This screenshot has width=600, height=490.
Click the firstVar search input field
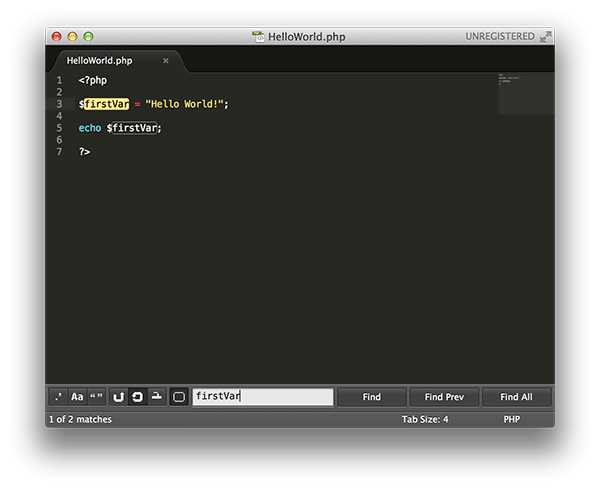tap(262, 397)
